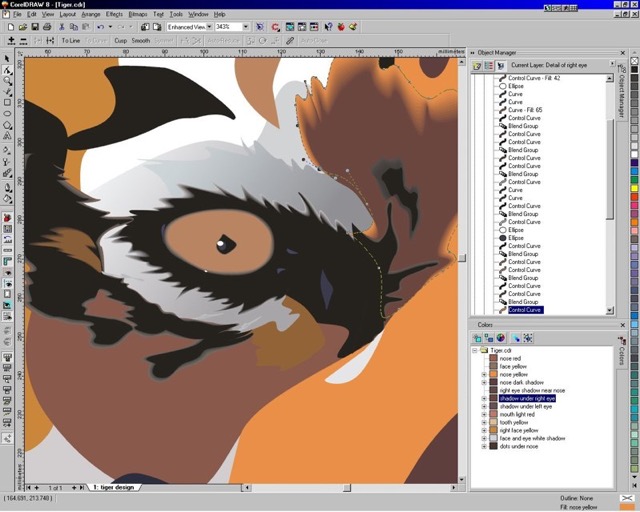Close the Object Manager docker
The height and width of the screenshot is (512, 640).
[x=623, y=53]
